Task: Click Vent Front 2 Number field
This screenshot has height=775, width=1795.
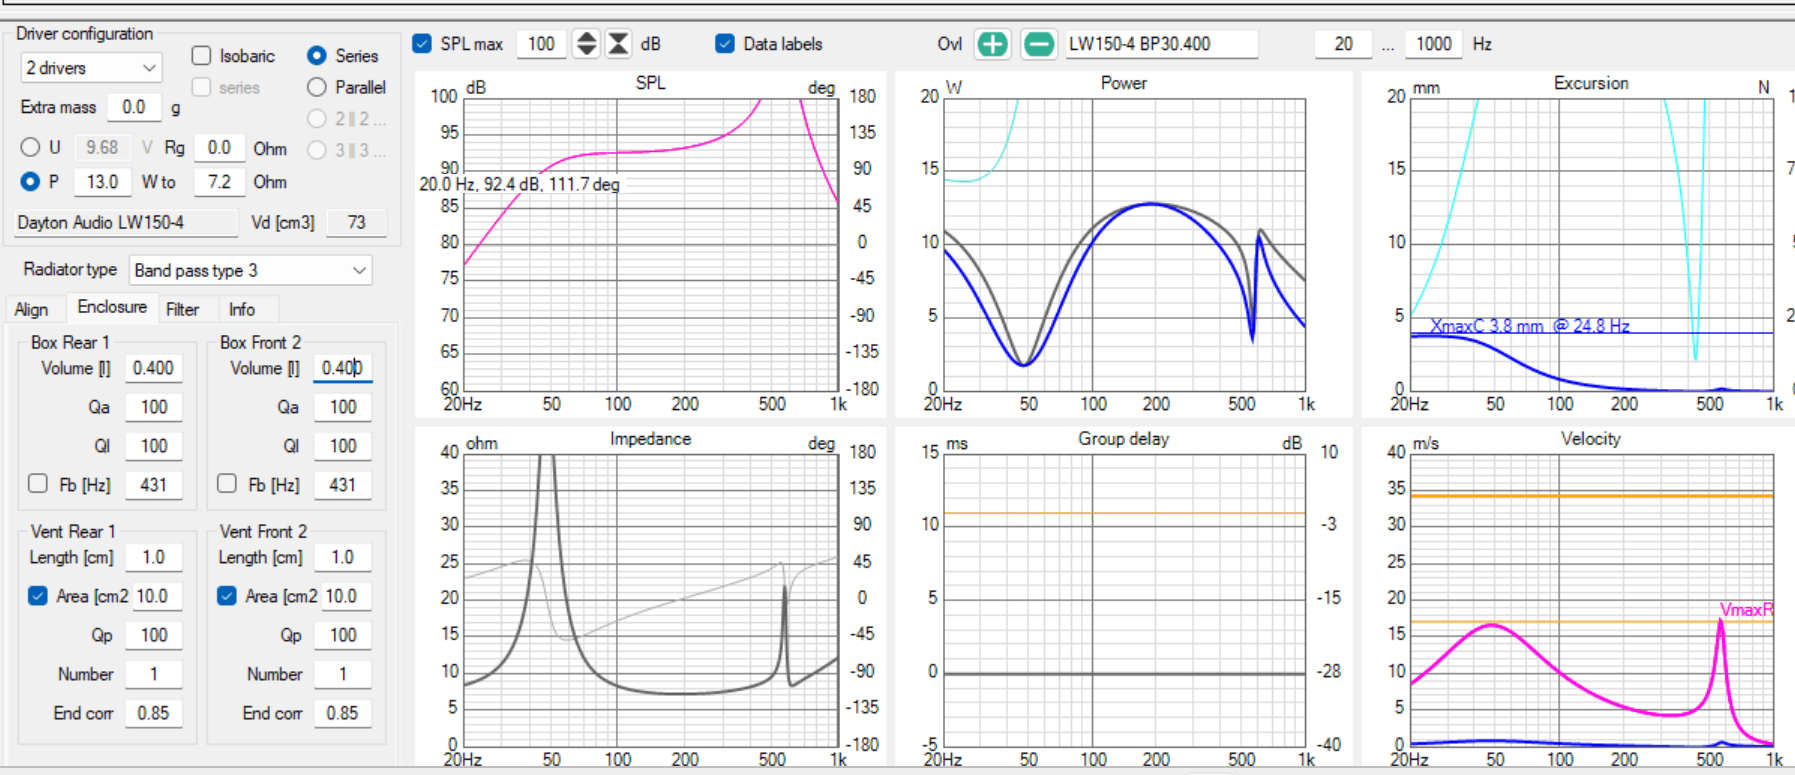Action: click(342, 674)
